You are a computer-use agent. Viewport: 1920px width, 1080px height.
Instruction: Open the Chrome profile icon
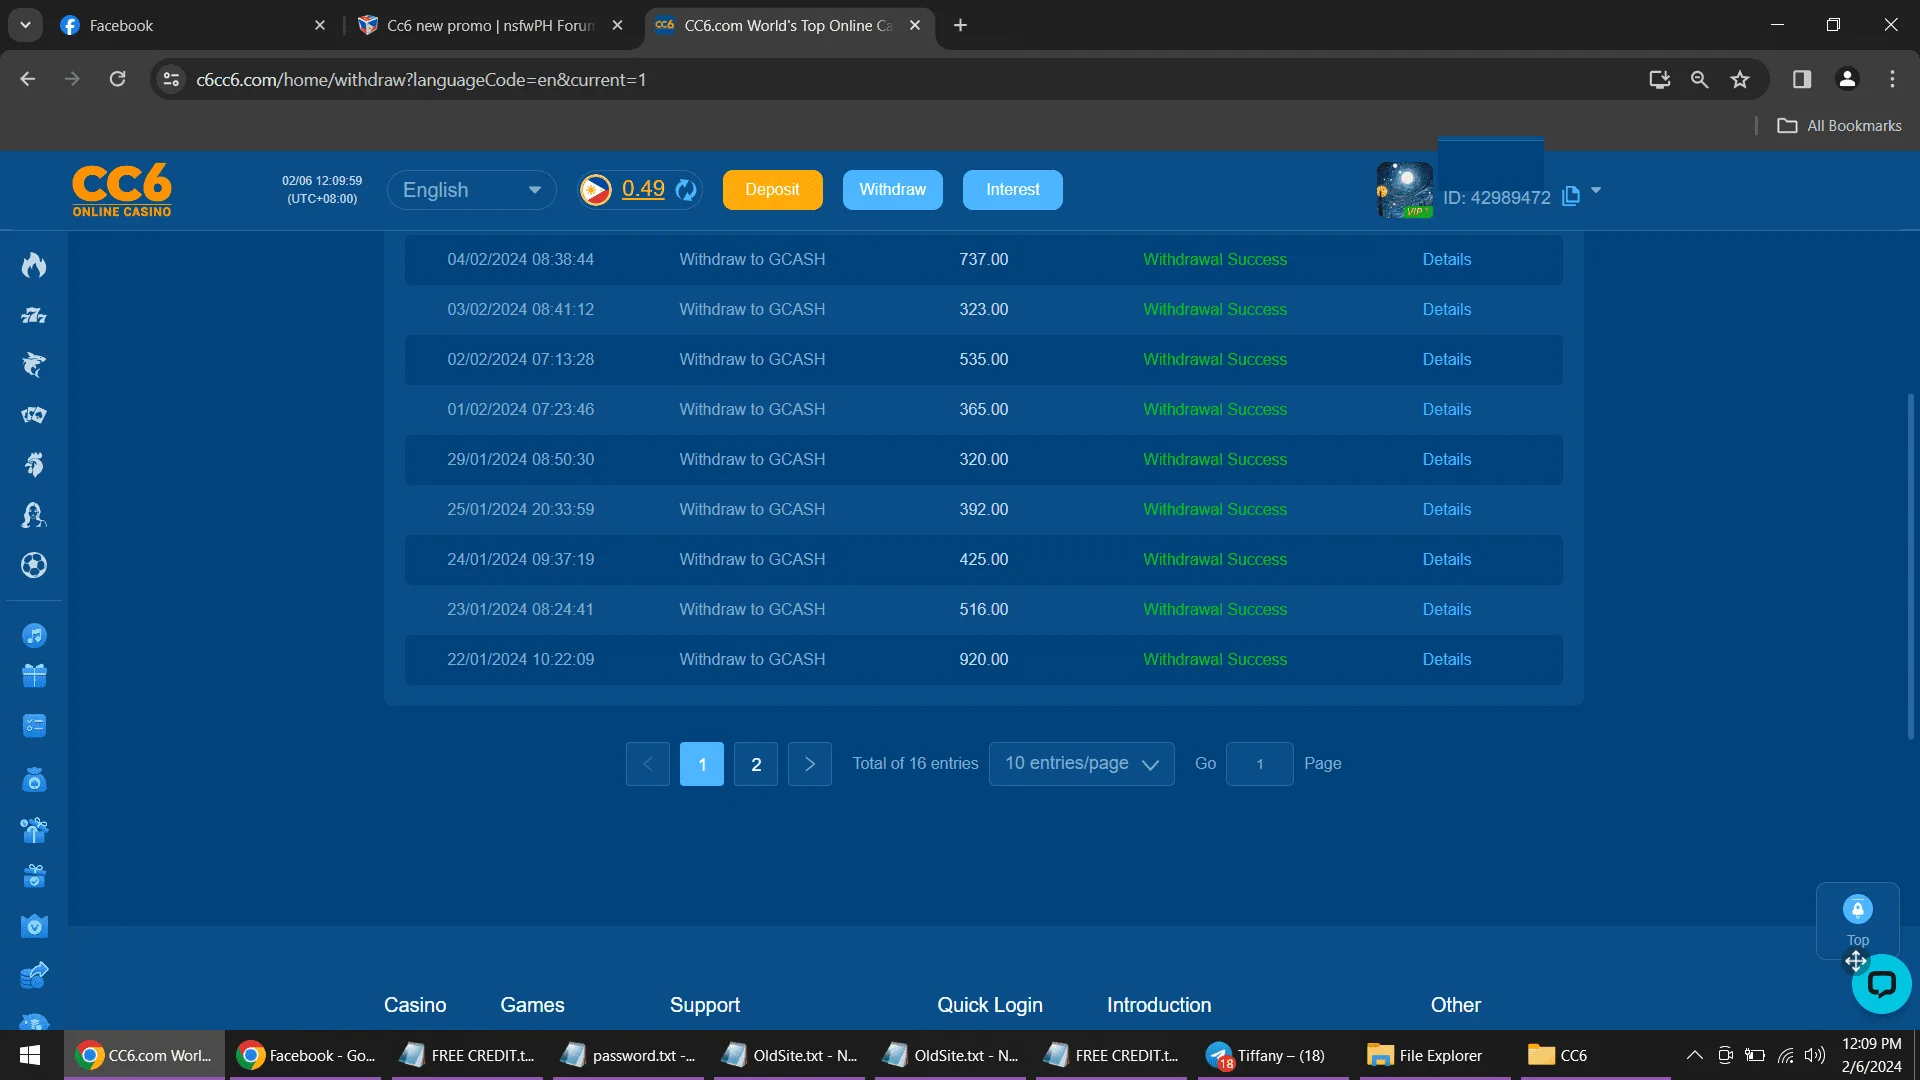click(1847, 79)
